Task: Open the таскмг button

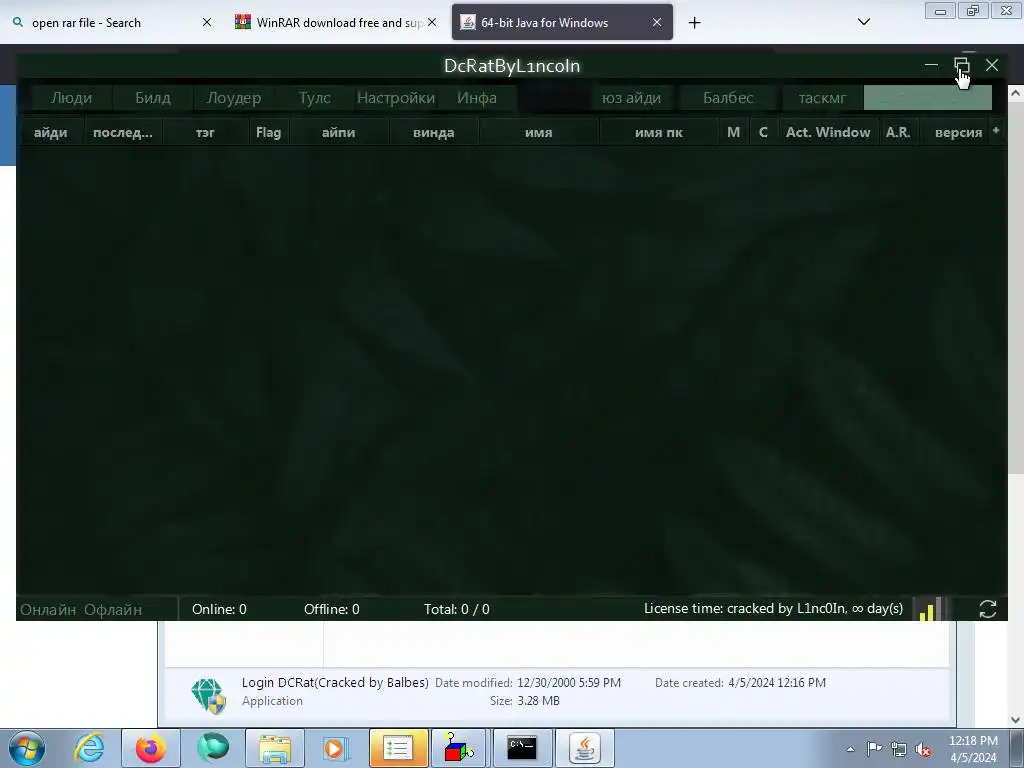Action: point(822,98)
